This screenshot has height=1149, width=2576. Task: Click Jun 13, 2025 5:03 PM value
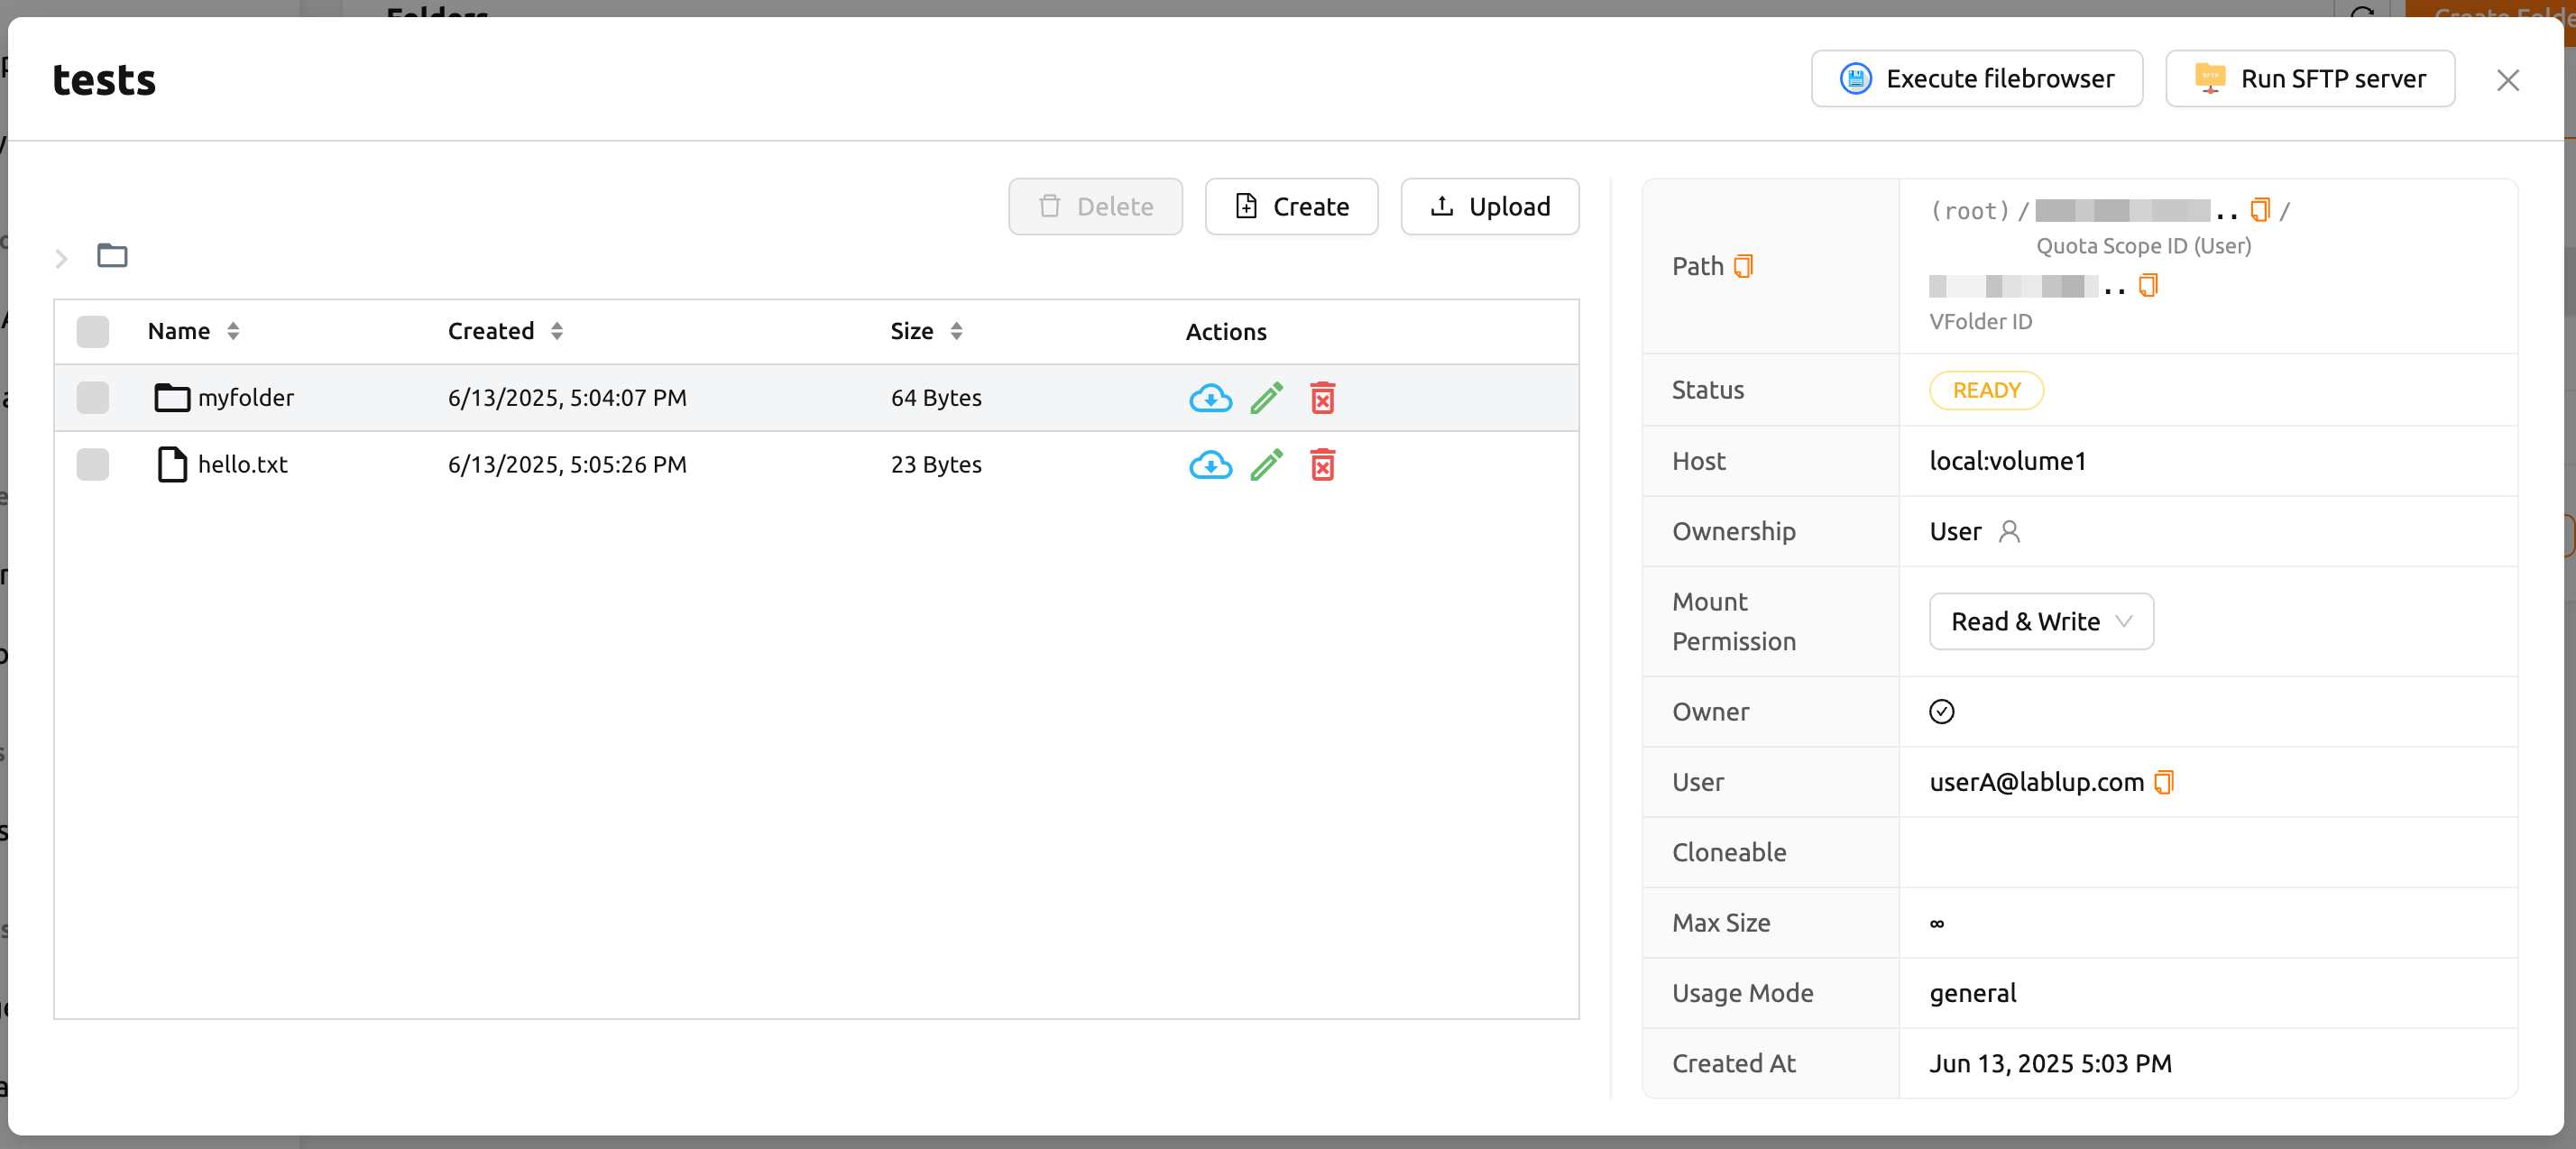pos(2050,1064)
